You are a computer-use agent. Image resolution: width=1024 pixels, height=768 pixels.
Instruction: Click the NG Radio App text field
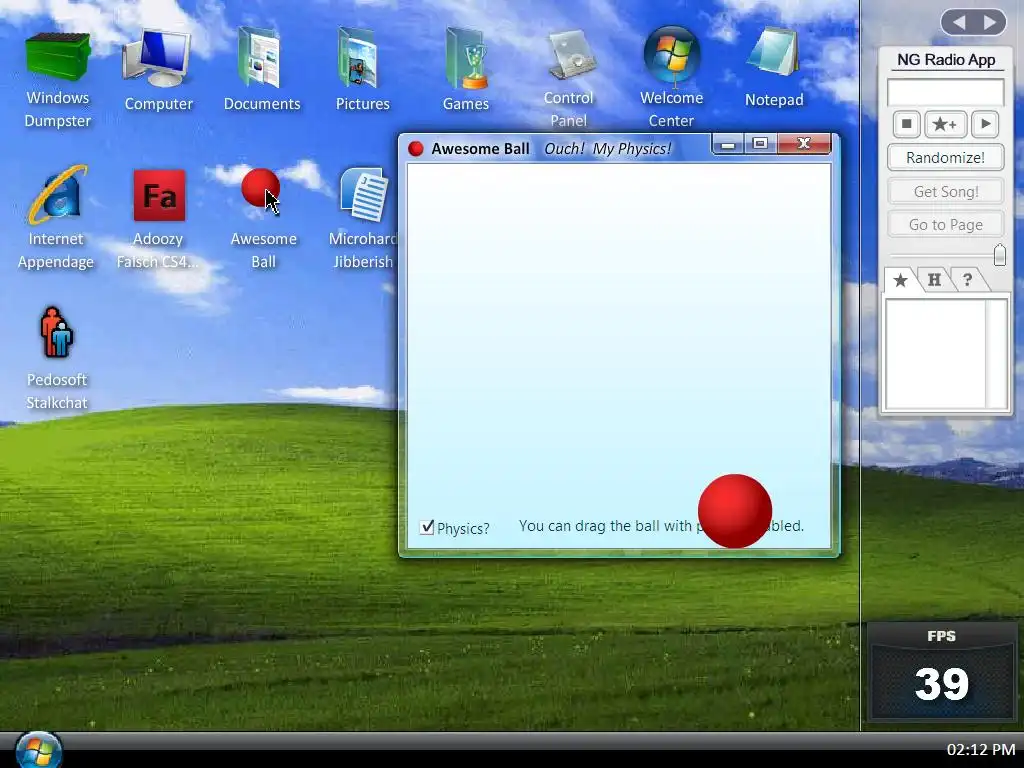(945, 92)
